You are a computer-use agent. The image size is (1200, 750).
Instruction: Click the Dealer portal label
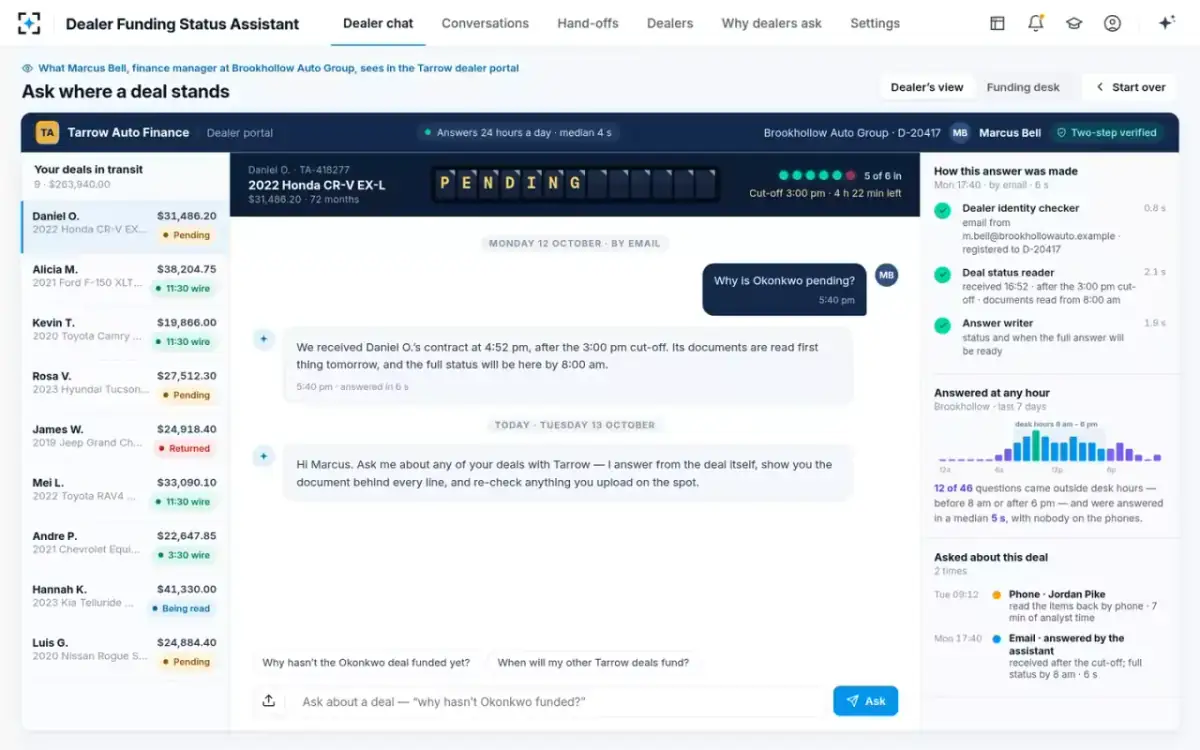(x=240, y=132)
